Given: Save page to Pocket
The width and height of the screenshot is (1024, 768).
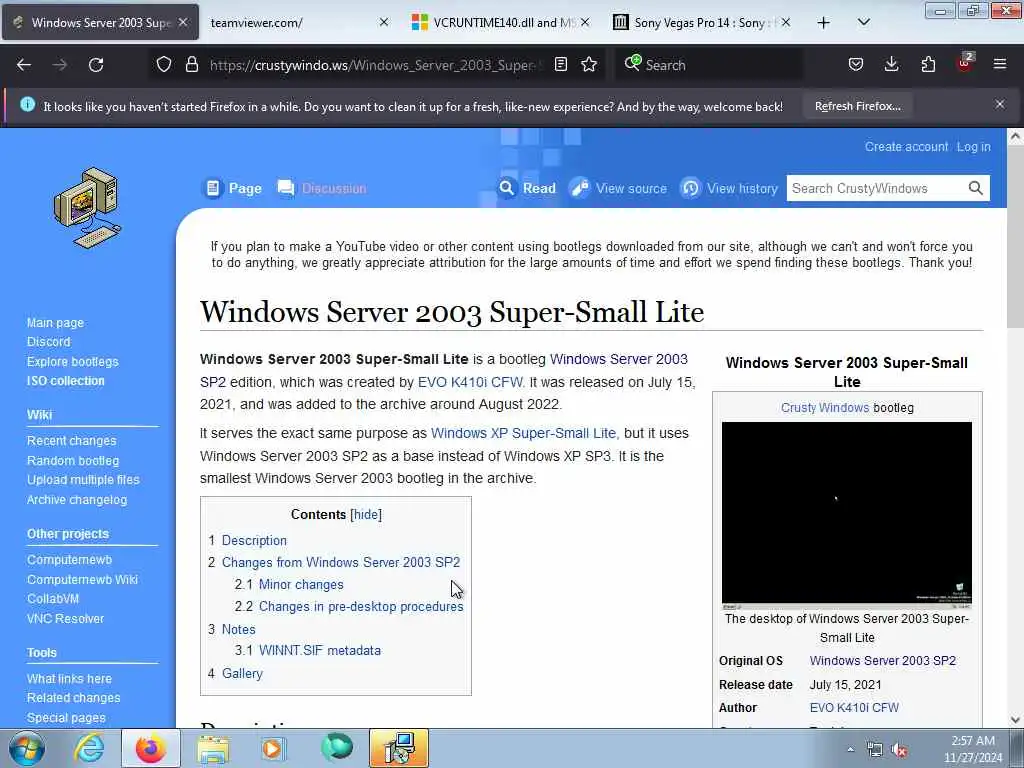Looking at the screenshot, I should pyautogui.click(x=856, y=65).
